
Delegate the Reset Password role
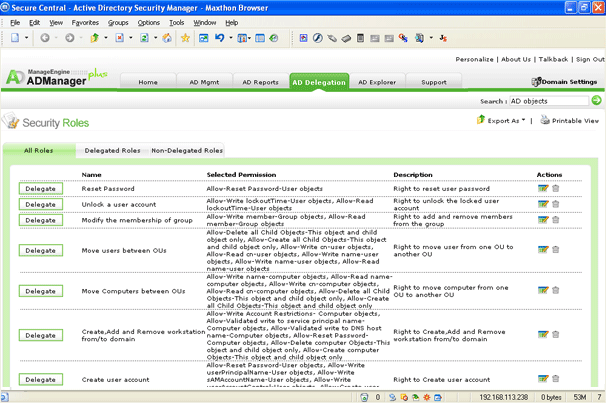coord(41,189)
